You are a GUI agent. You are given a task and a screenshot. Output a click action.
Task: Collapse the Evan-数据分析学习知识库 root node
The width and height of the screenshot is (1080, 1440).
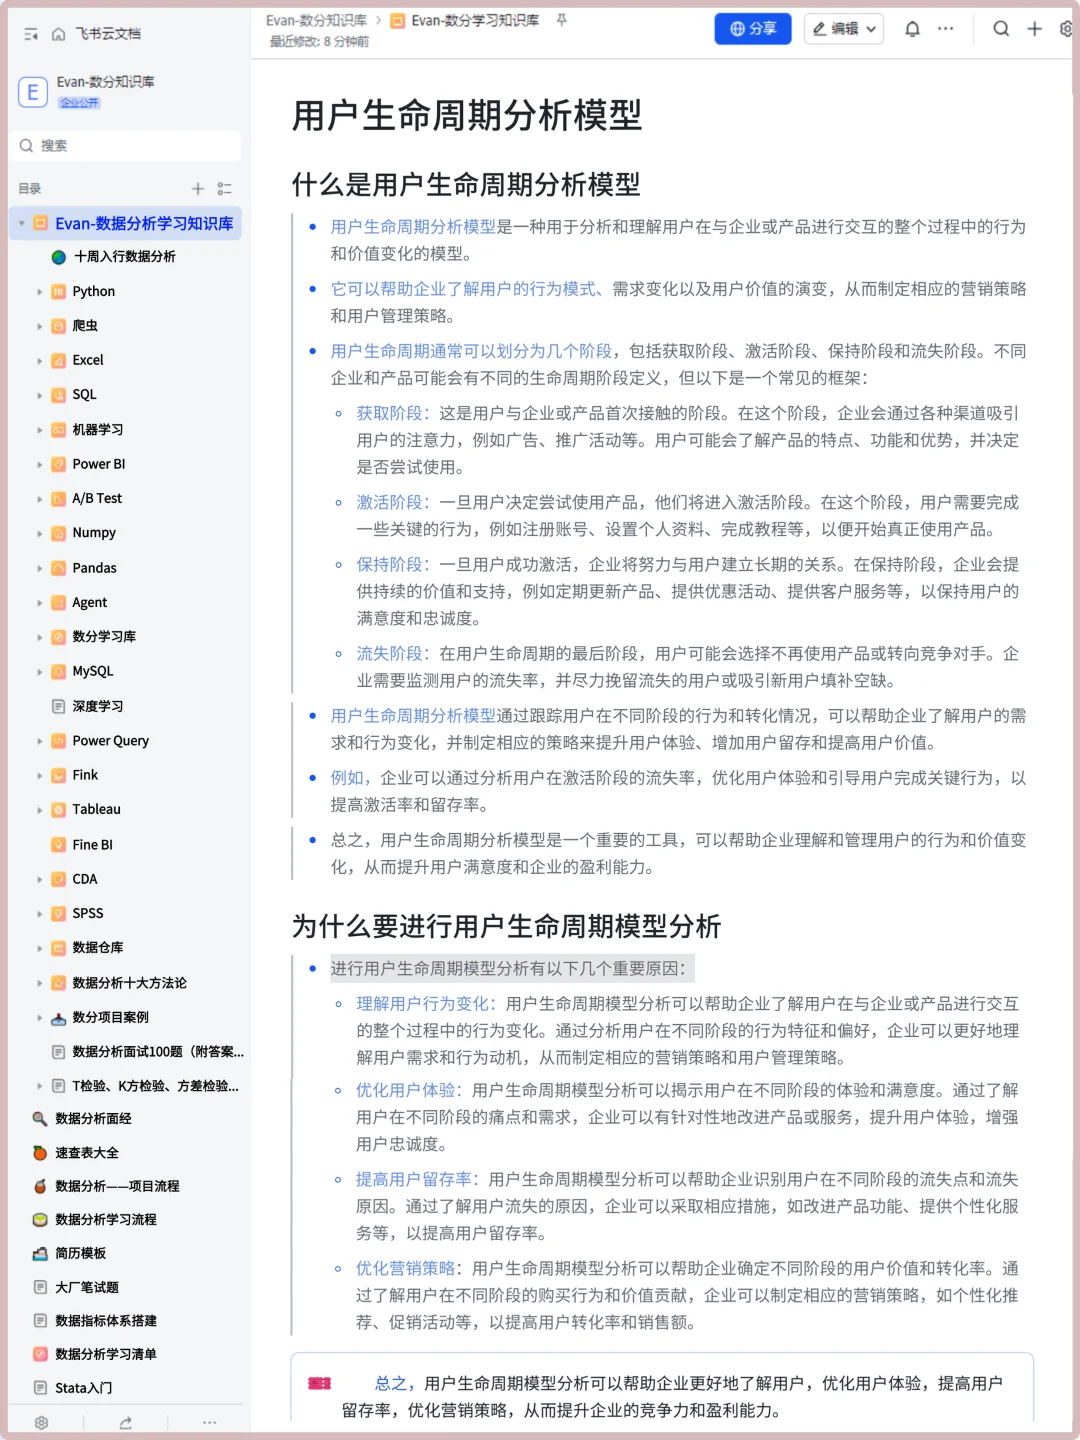click(x=22, y=224)
